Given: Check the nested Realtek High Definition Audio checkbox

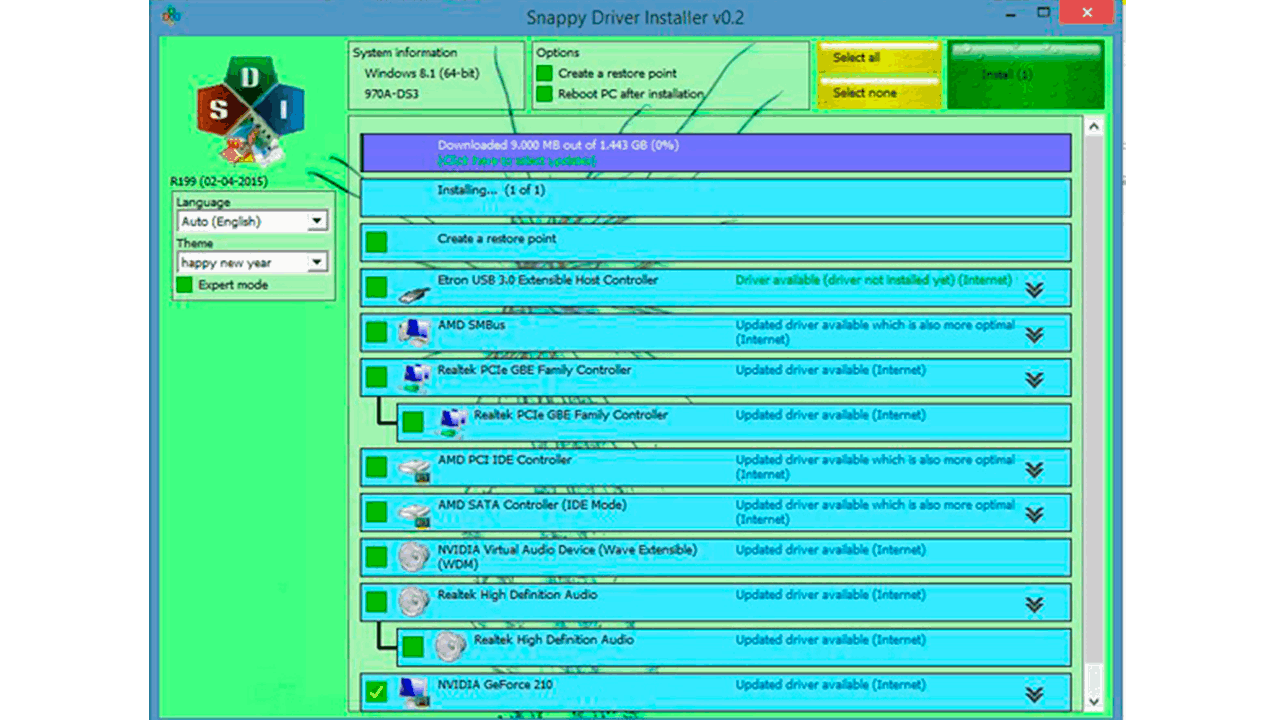Looking at the screenshot, I should point(413,647).
